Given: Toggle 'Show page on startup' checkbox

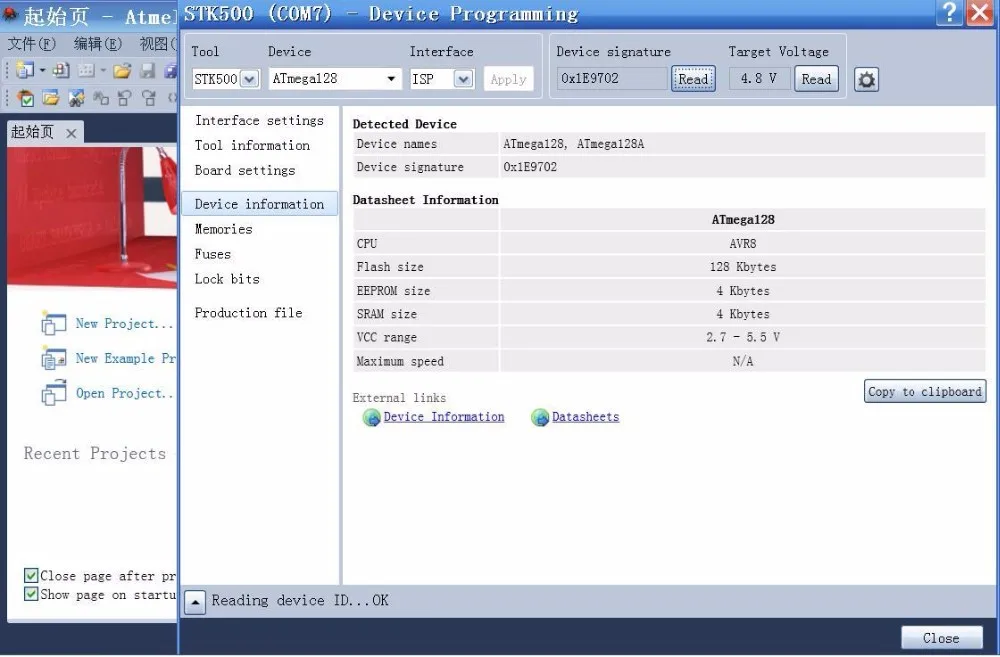Looking at the screenshot, I should [x=31, y=594].
